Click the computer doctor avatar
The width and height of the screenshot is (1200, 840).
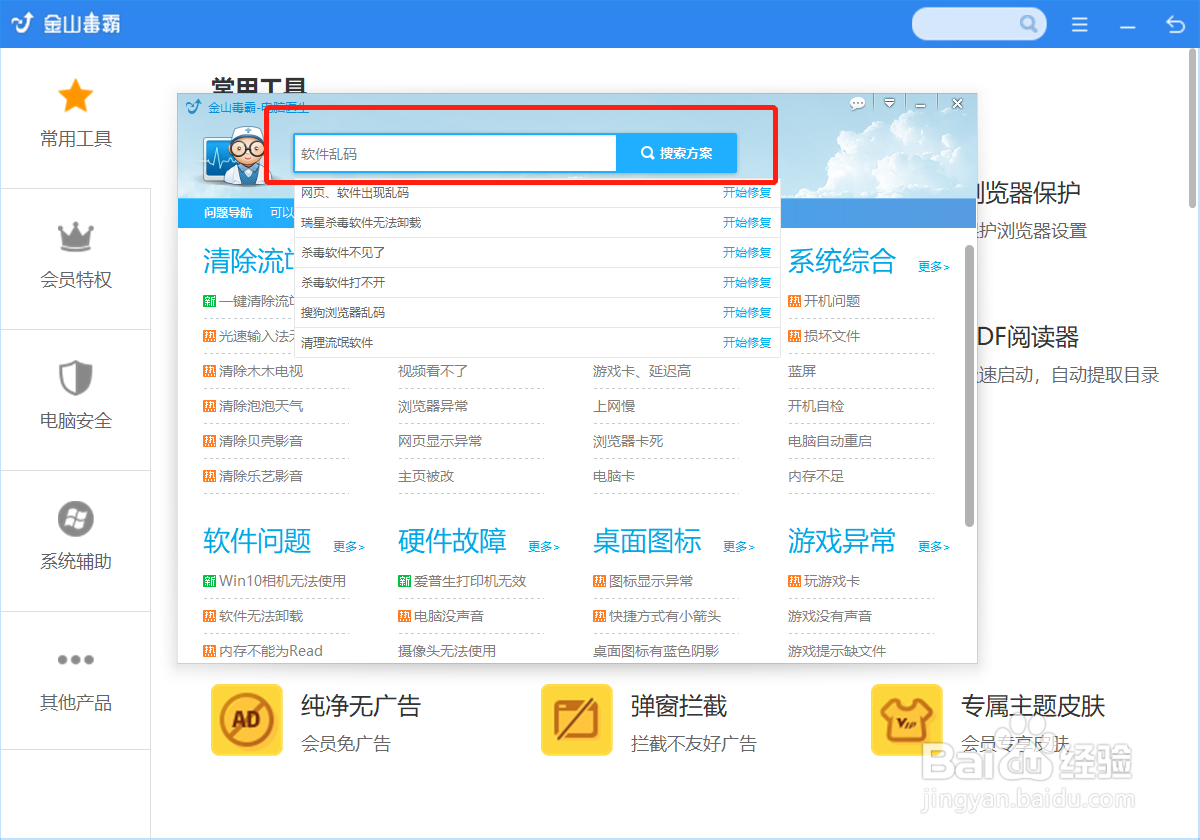tap(234, 158)
